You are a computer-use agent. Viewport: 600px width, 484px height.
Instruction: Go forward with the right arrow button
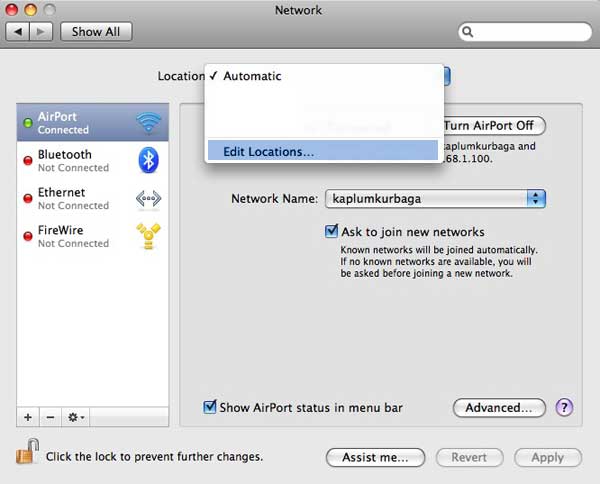point(41,31)
